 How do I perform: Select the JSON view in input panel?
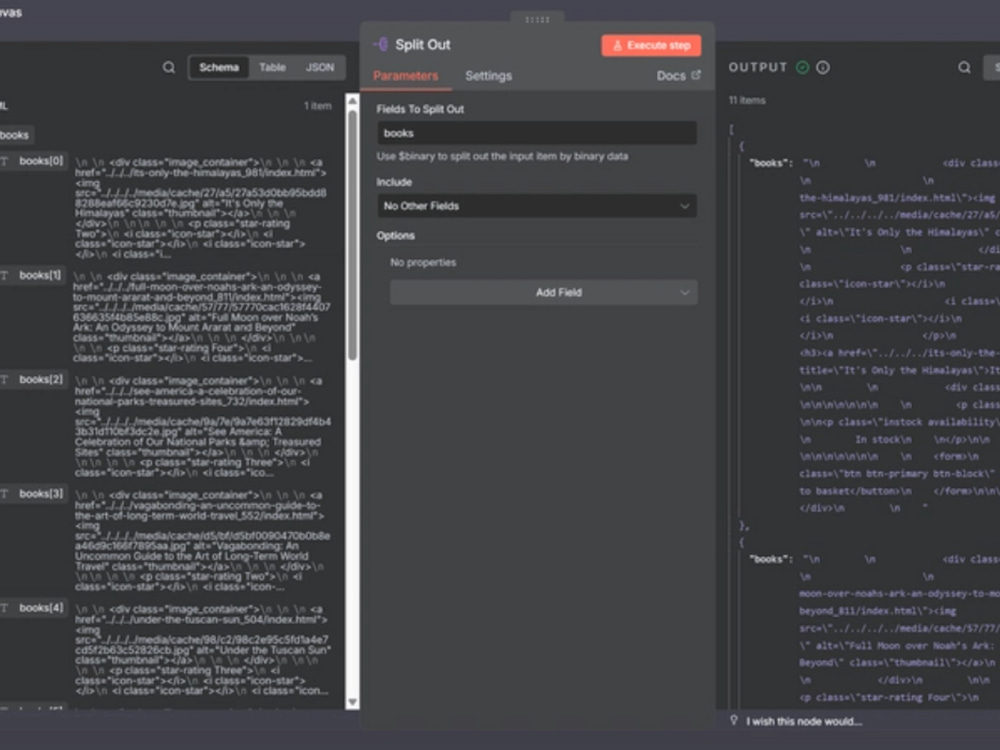(x=320, y=67)
